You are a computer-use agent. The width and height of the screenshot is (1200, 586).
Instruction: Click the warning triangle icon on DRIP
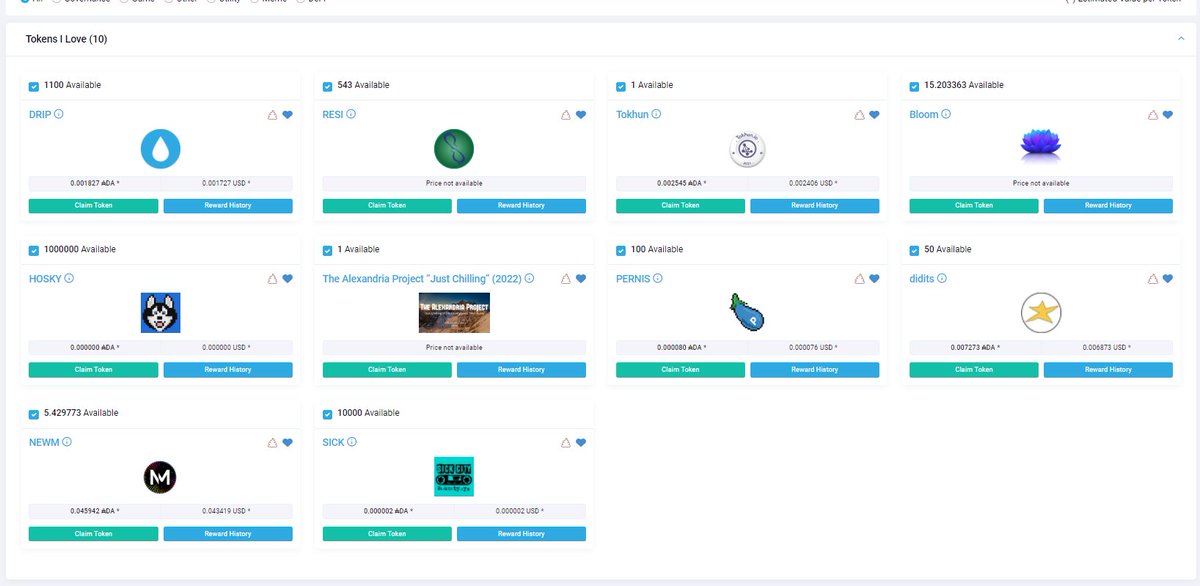272,115
